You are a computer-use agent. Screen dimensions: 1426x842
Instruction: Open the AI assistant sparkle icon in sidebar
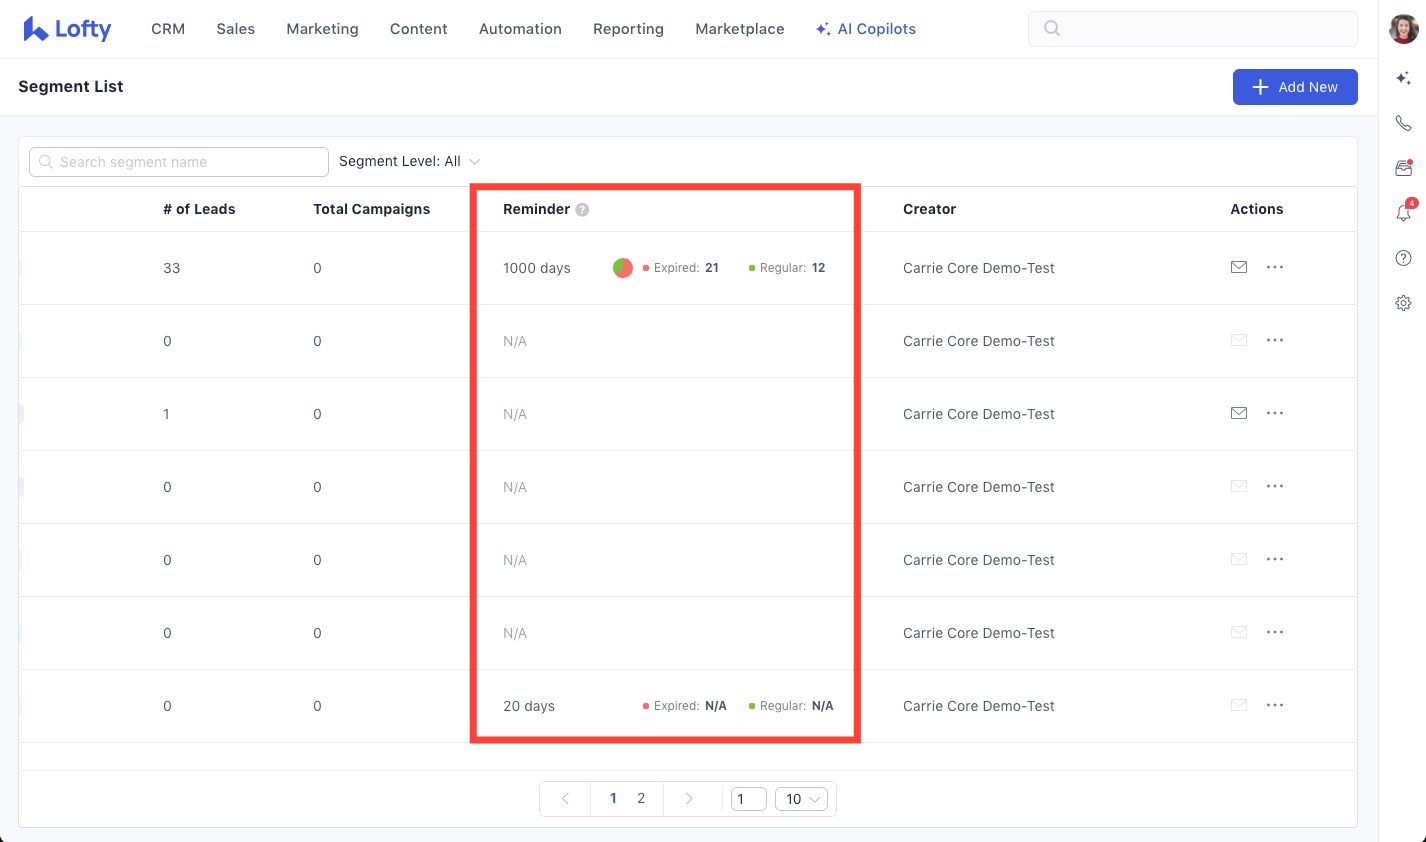1404,78
